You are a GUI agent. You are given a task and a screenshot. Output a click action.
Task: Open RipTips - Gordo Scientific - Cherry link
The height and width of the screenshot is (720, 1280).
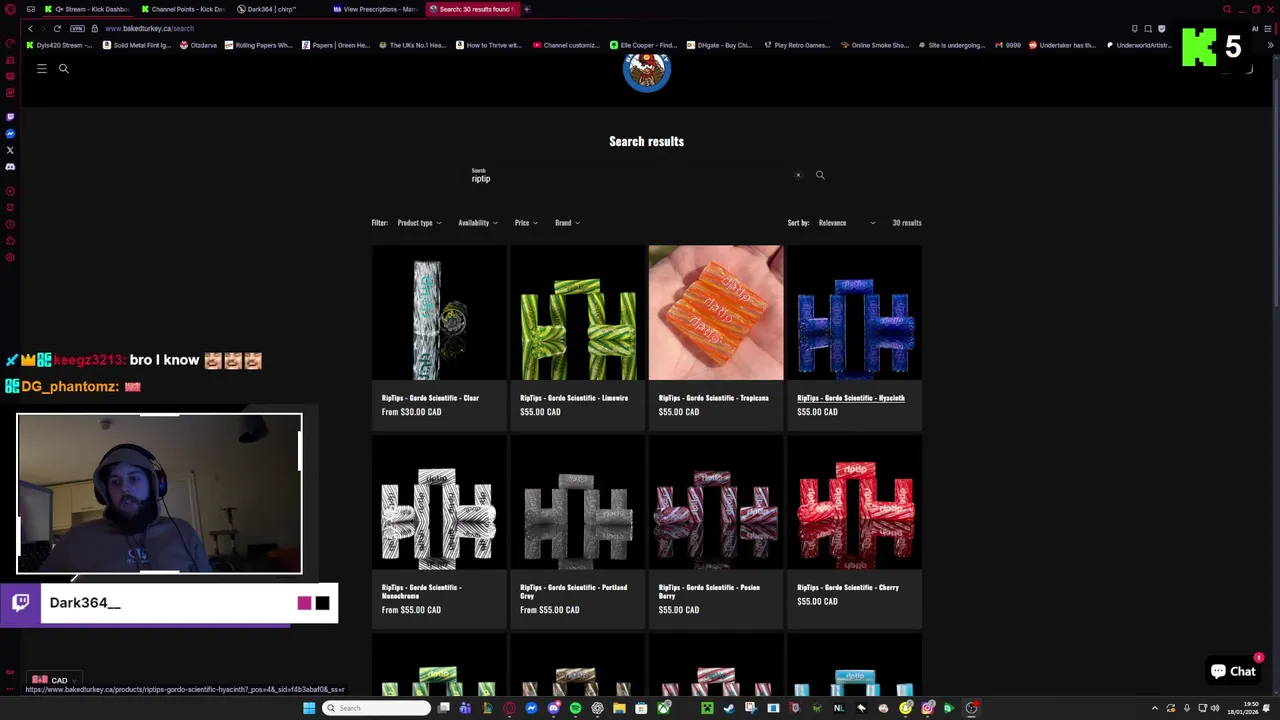pos(848,588)
